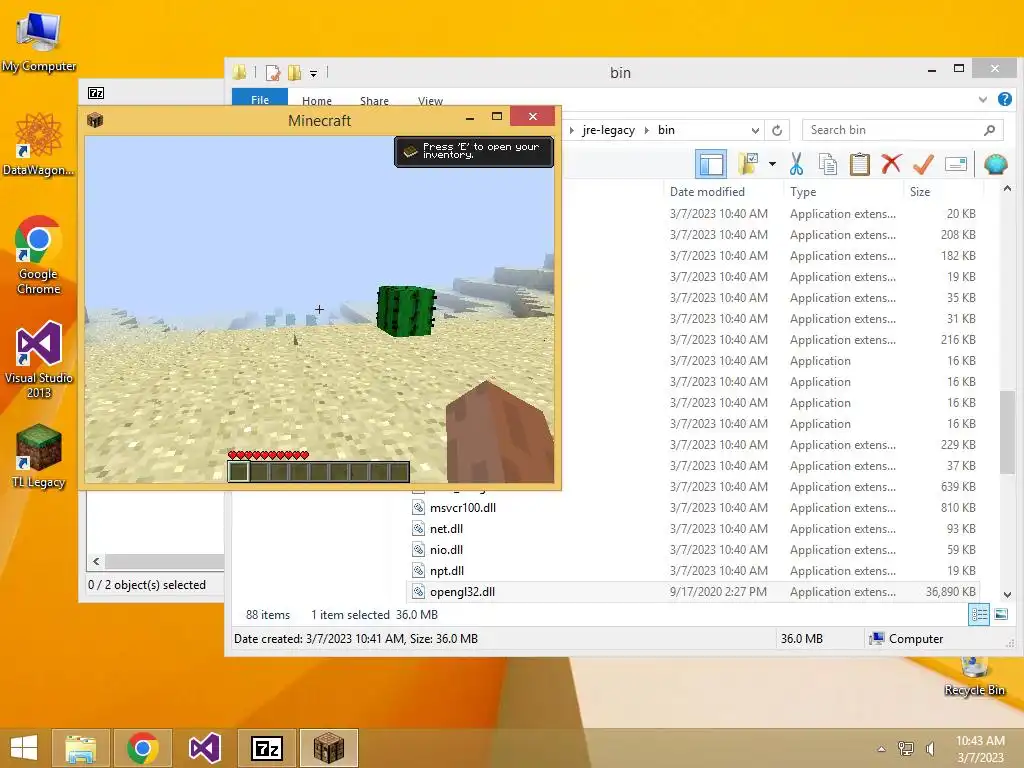Click the Rename card icon in toolbar

pyautogui.click(x=955, y=164)
